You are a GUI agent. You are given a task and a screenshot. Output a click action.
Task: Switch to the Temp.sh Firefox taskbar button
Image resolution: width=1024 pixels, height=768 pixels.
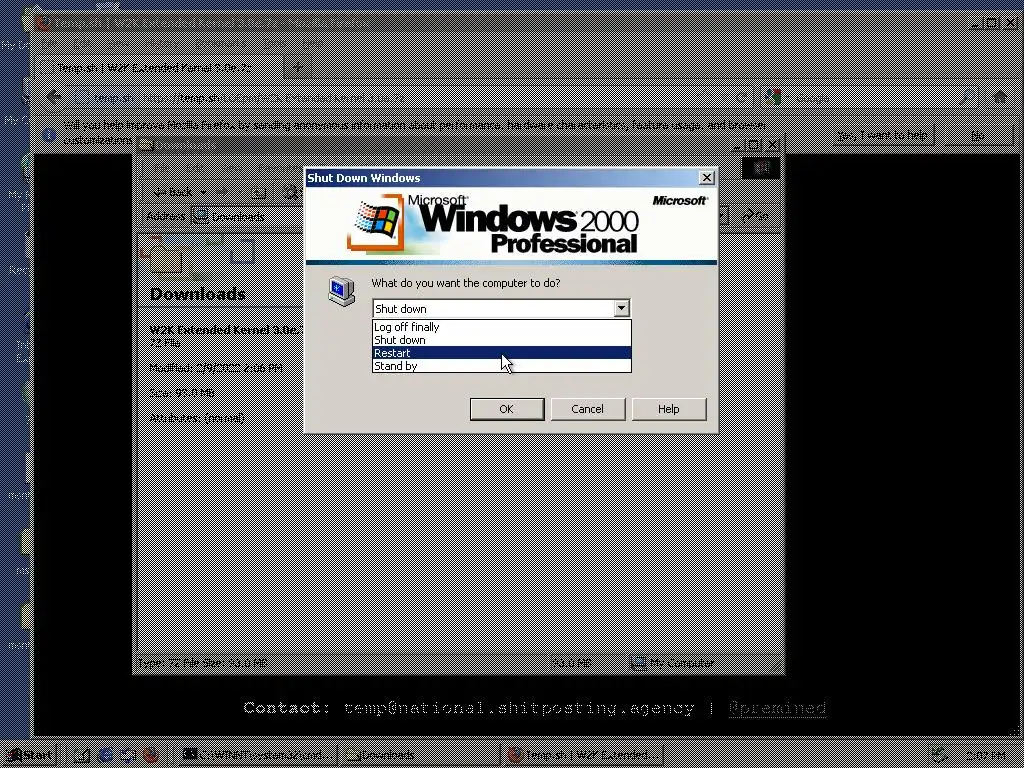coord(583,755)
